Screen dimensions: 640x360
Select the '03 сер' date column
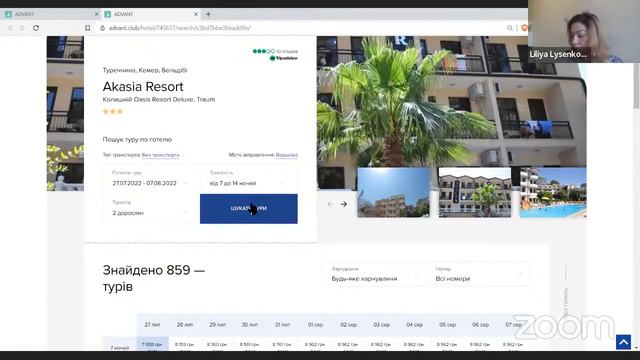tap(381, 325)
